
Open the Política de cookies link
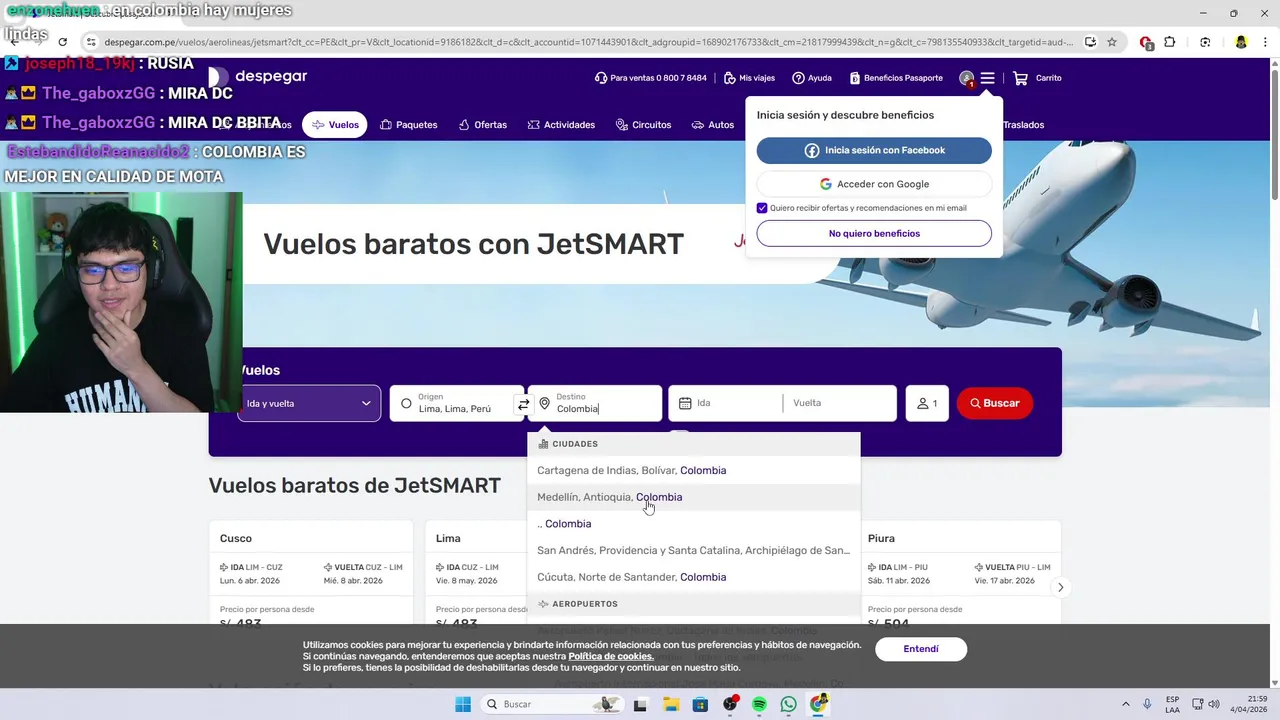(611, 656)
